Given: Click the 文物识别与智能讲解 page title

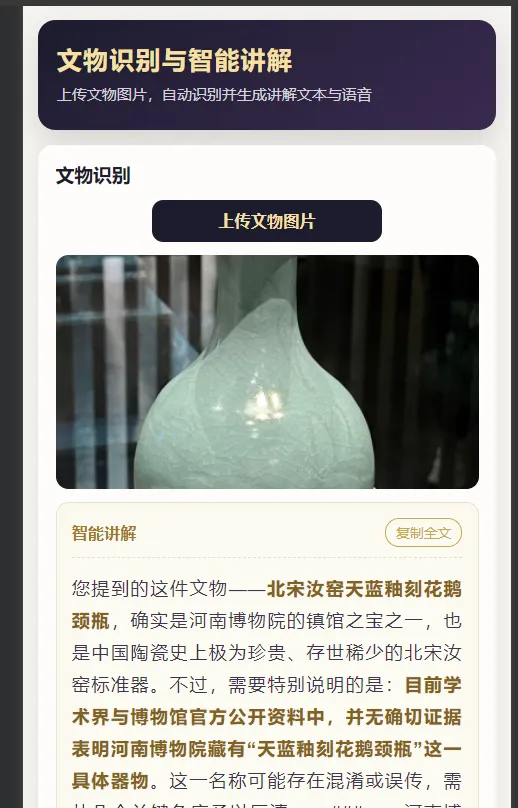Looking at the screenshot, I should [174, 60].
